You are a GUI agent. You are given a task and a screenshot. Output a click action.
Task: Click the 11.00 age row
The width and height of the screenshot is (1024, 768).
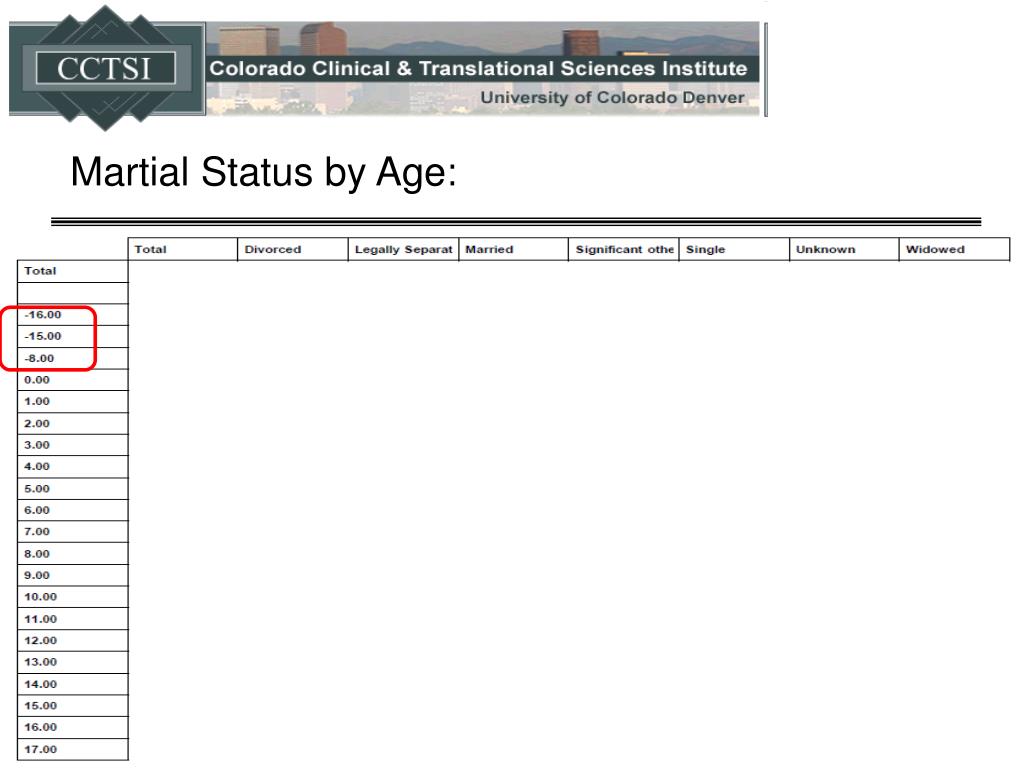pyautogui.click(x=72, y=619)
